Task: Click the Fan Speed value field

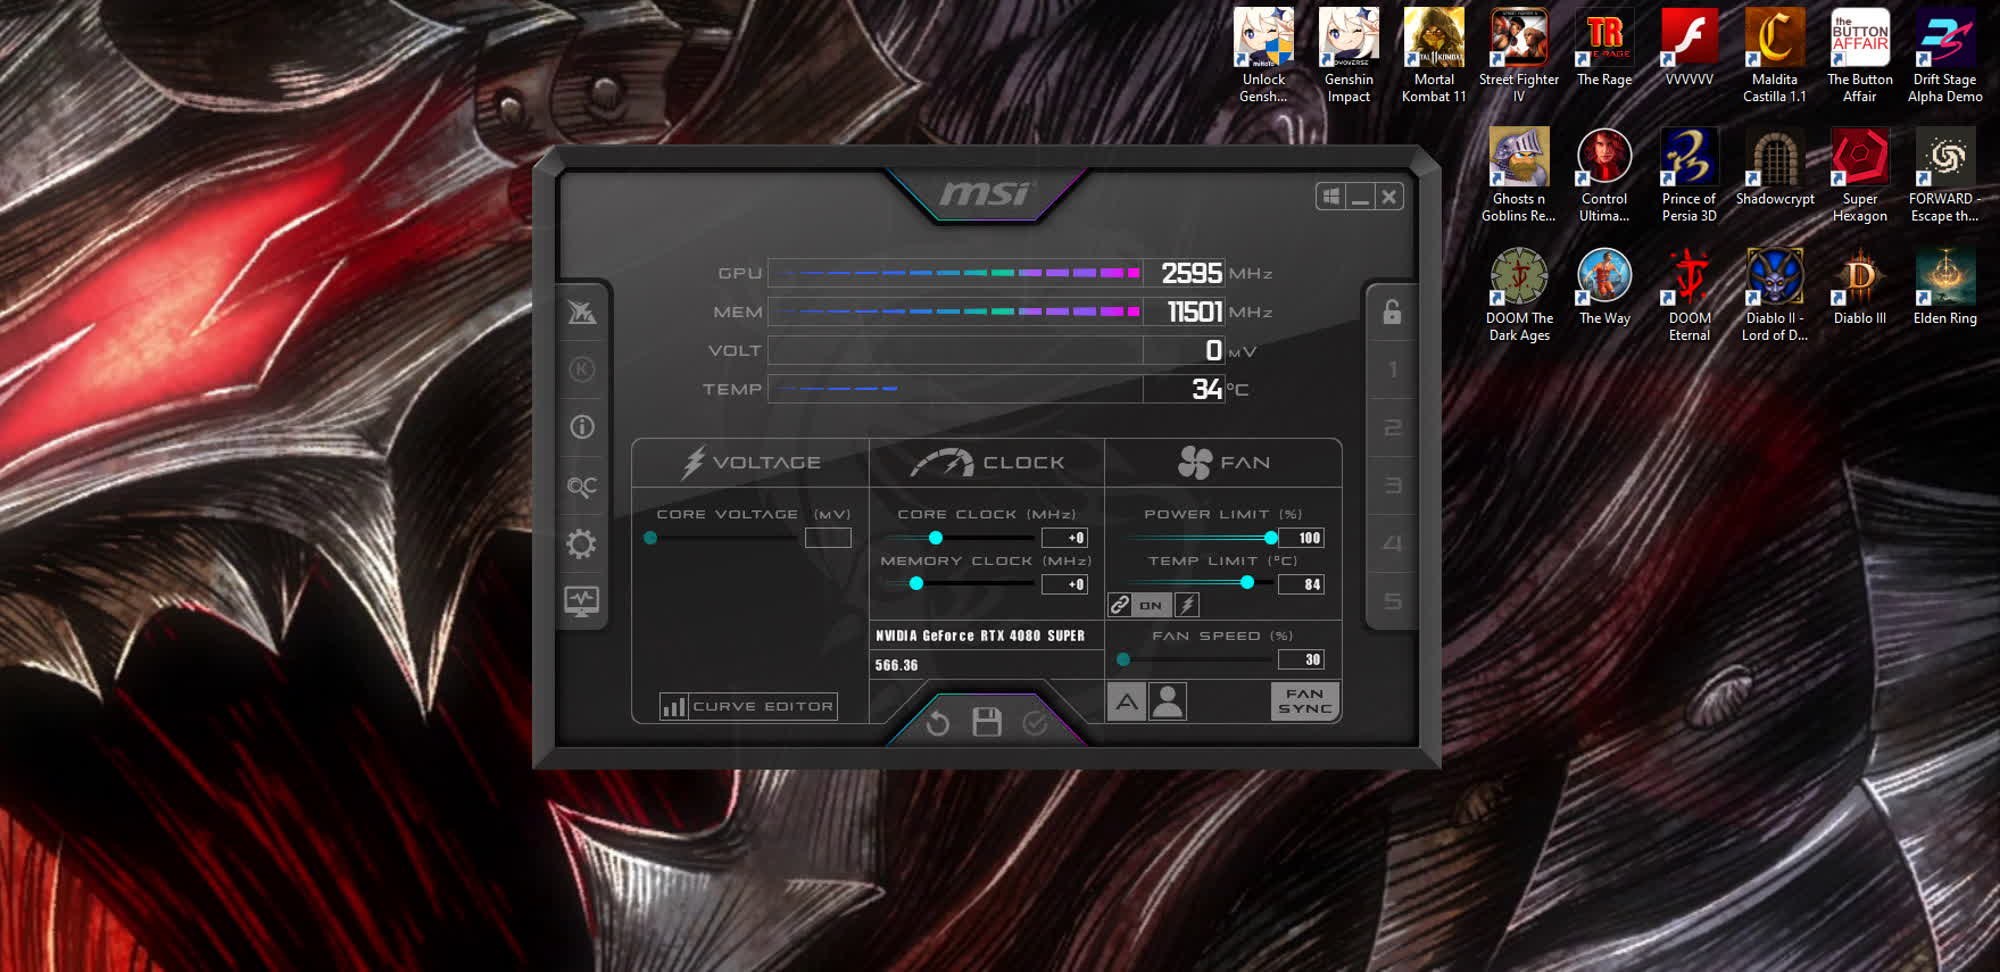Action: coord(1301,659)
